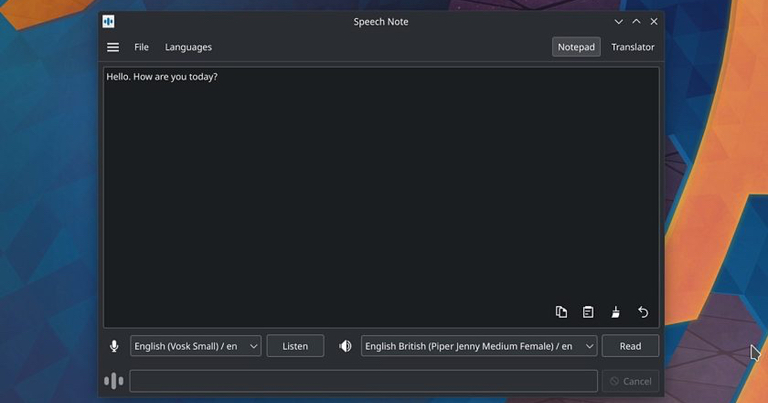This screenshot has width=768, height=403.
Task: Expand the English (Vosk Small) speech model dropdown
Action: coord(196,346)
